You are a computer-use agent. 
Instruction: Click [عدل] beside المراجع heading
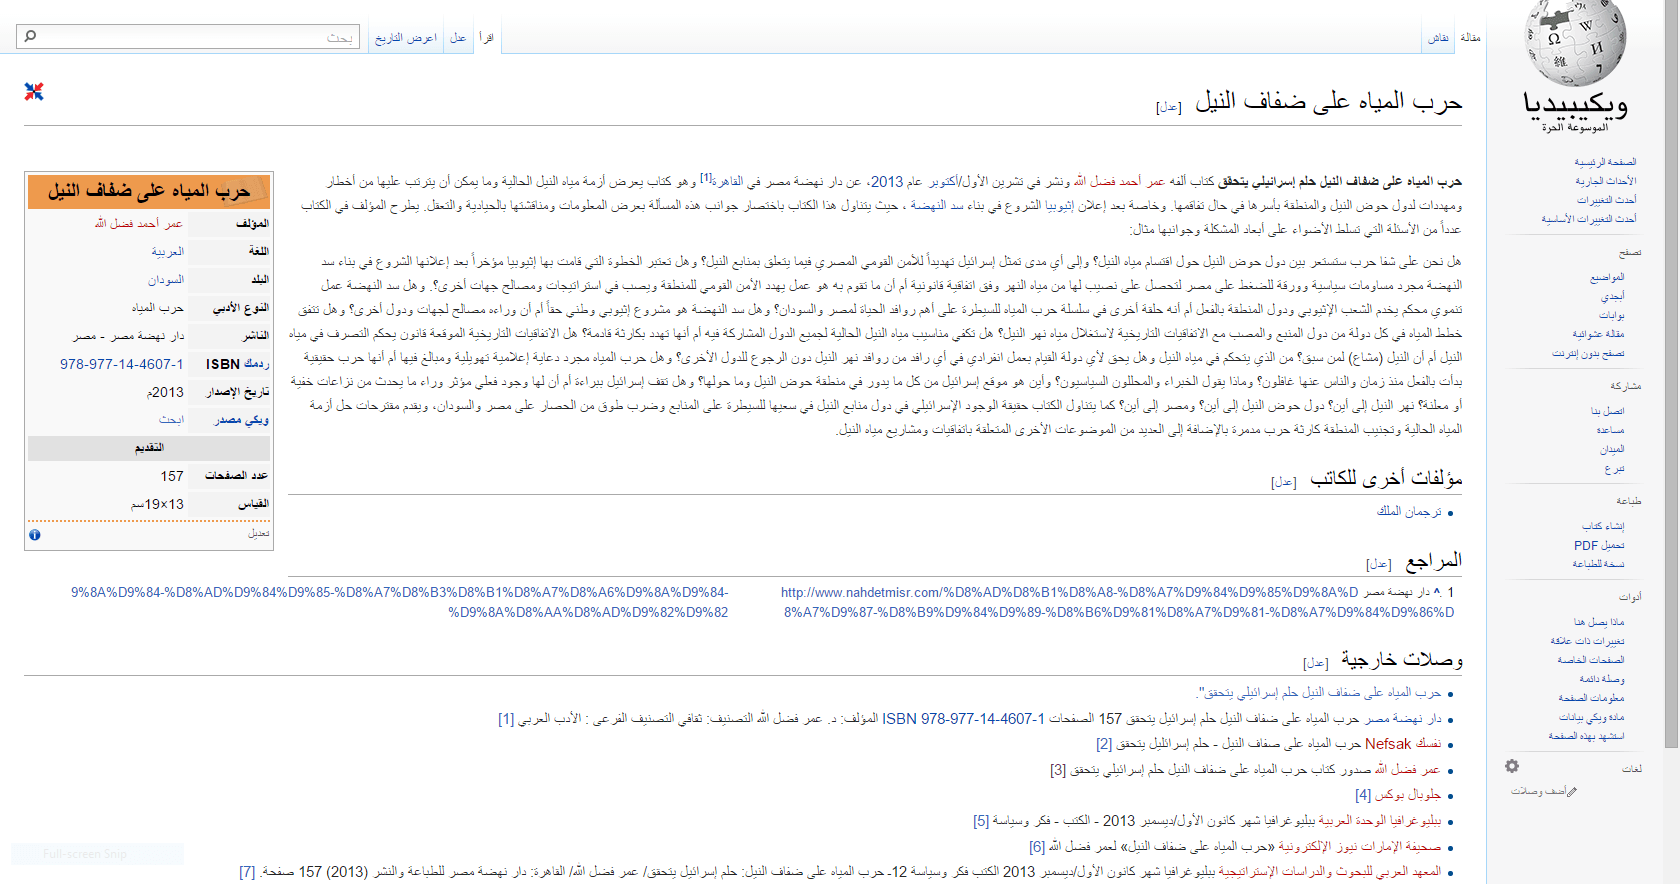click(x=1379, y=564)
